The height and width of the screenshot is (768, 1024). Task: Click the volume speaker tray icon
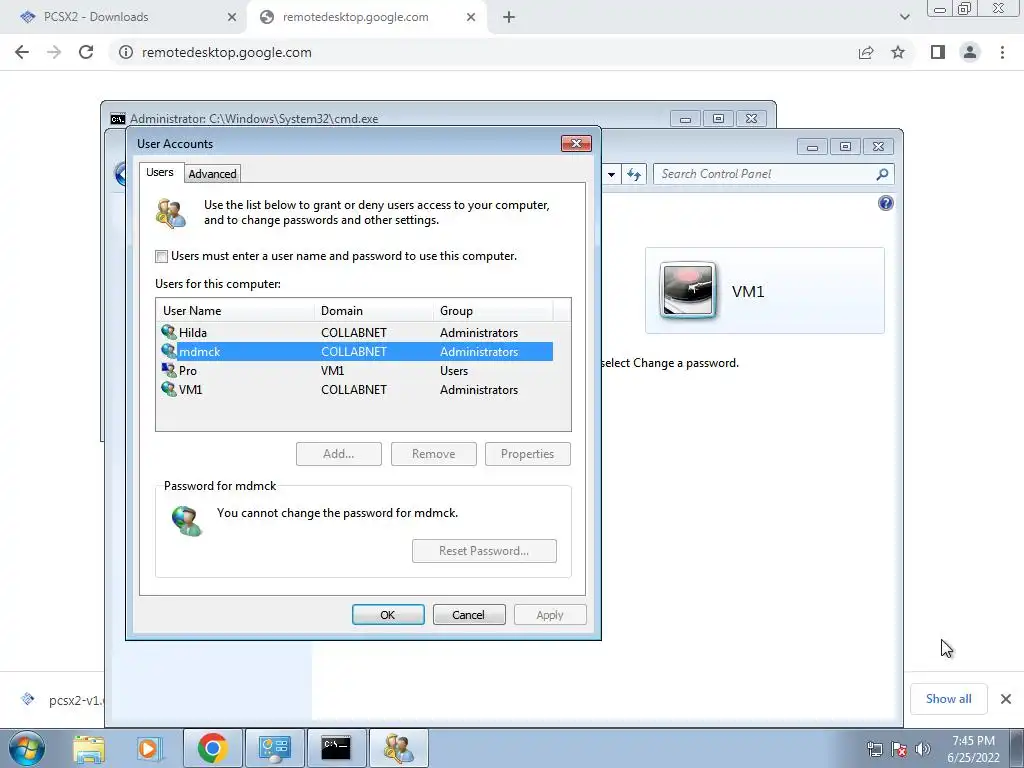pos(922,750)
